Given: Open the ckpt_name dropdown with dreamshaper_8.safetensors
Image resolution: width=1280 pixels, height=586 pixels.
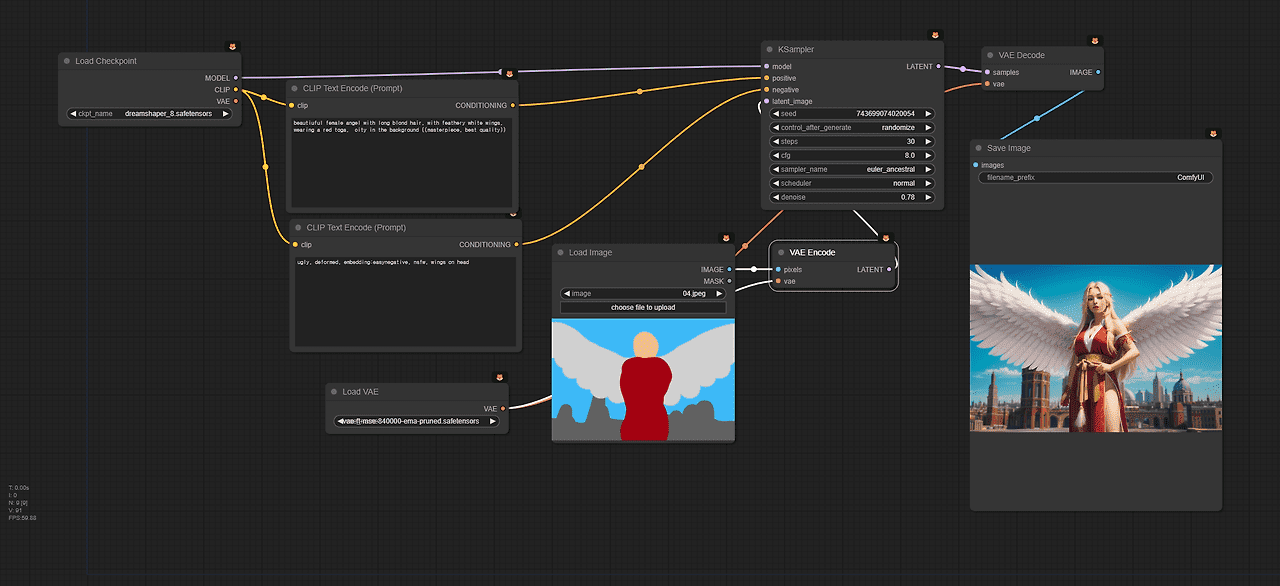Looking at the screenshot, I should 149,114.
